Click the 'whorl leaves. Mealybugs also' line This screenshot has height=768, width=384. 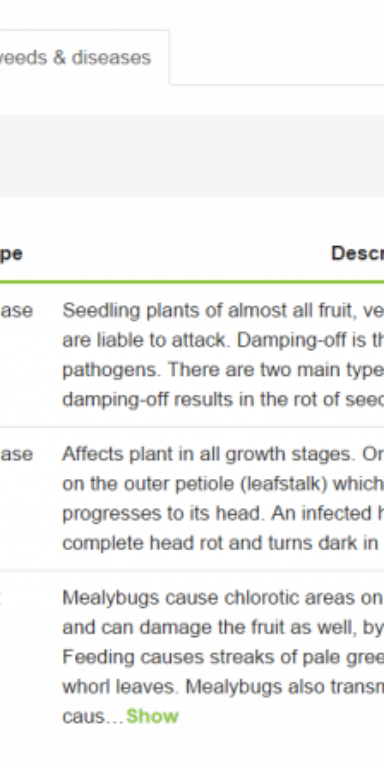click(223, 687)
